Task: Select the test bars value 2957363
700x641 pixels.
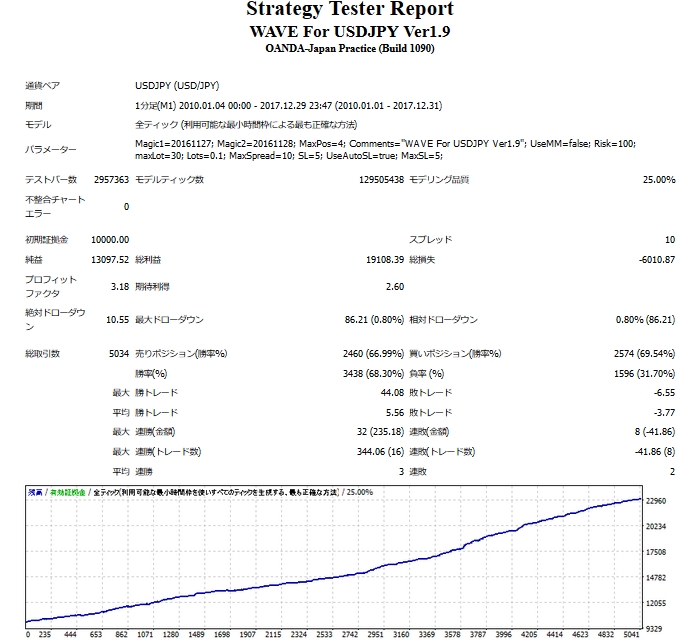Action: coord(110,180)
